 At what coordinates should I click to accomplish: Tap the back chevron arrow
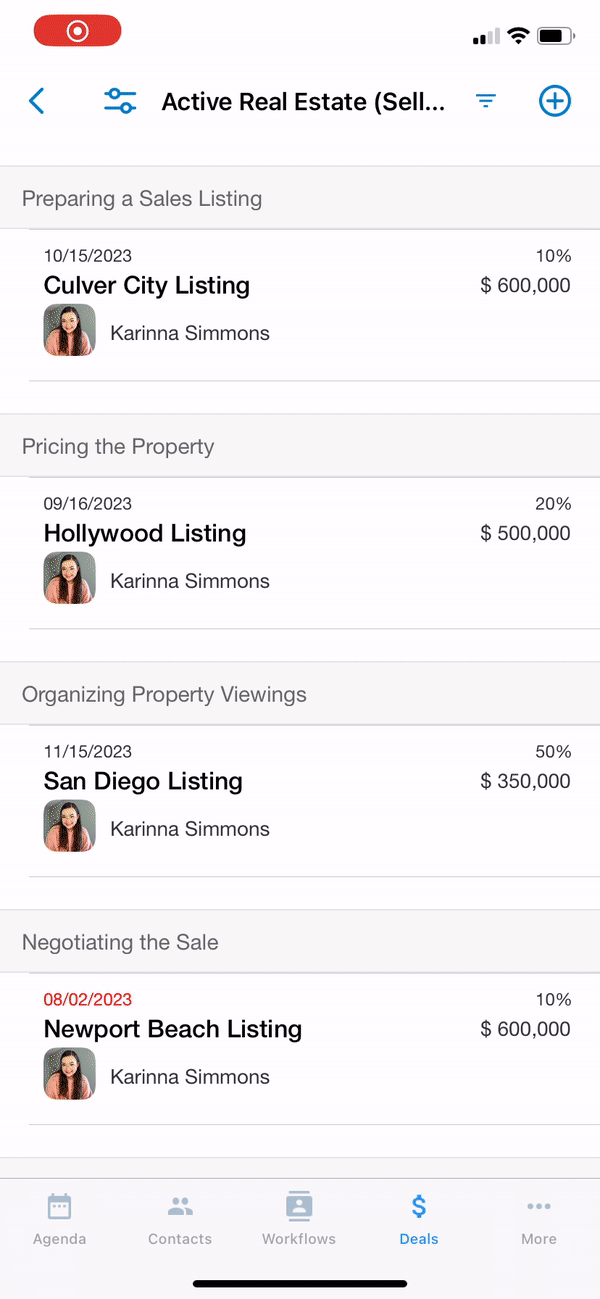tap(37, 101)
